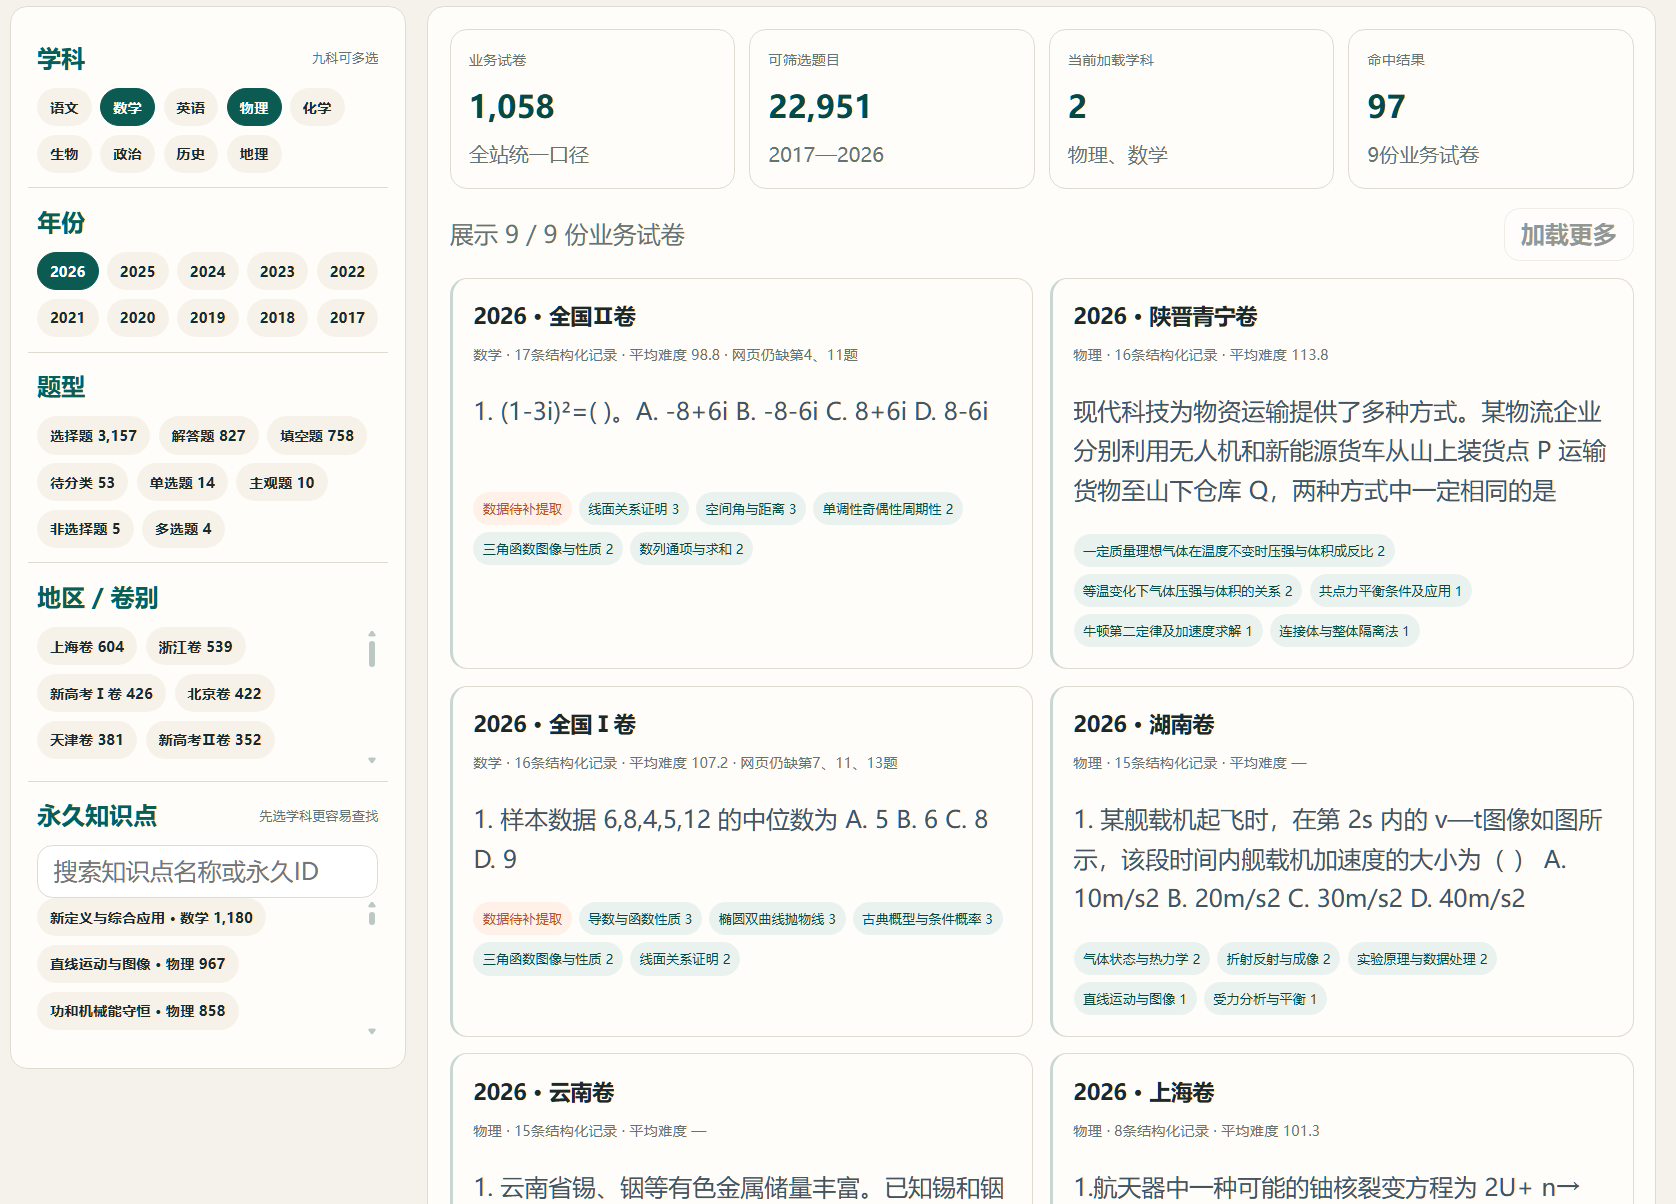Filter by 解答题 827 type

[208, 436]
